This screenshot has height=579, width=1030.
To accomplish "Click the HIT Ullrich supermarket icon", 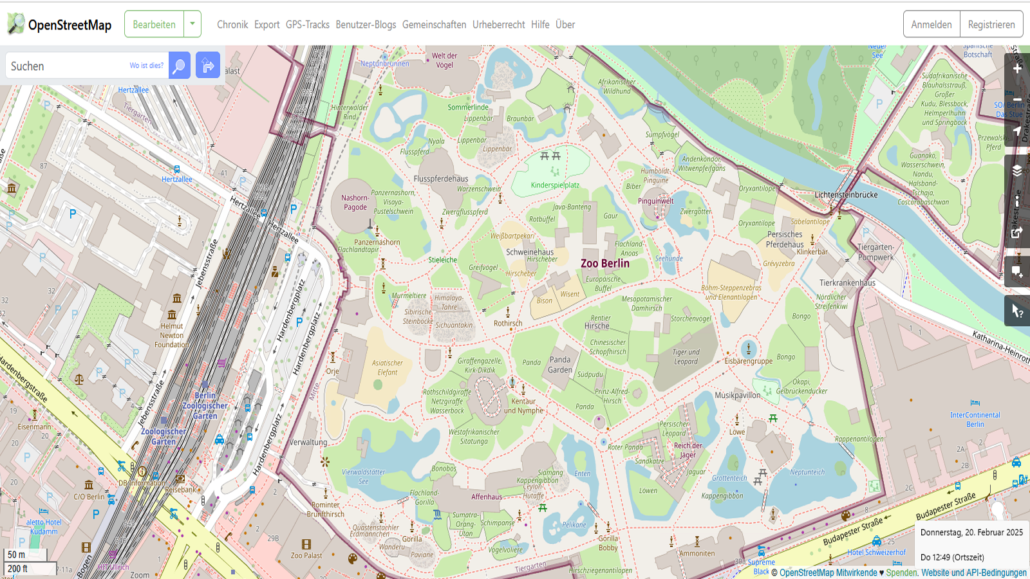I will [113, 556].
